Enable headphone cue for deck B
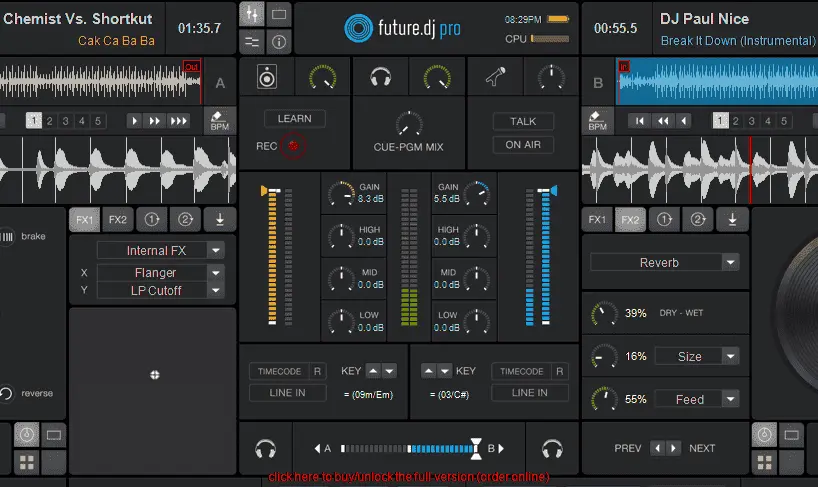The image size is (818, 487). [x=552, y=448]
